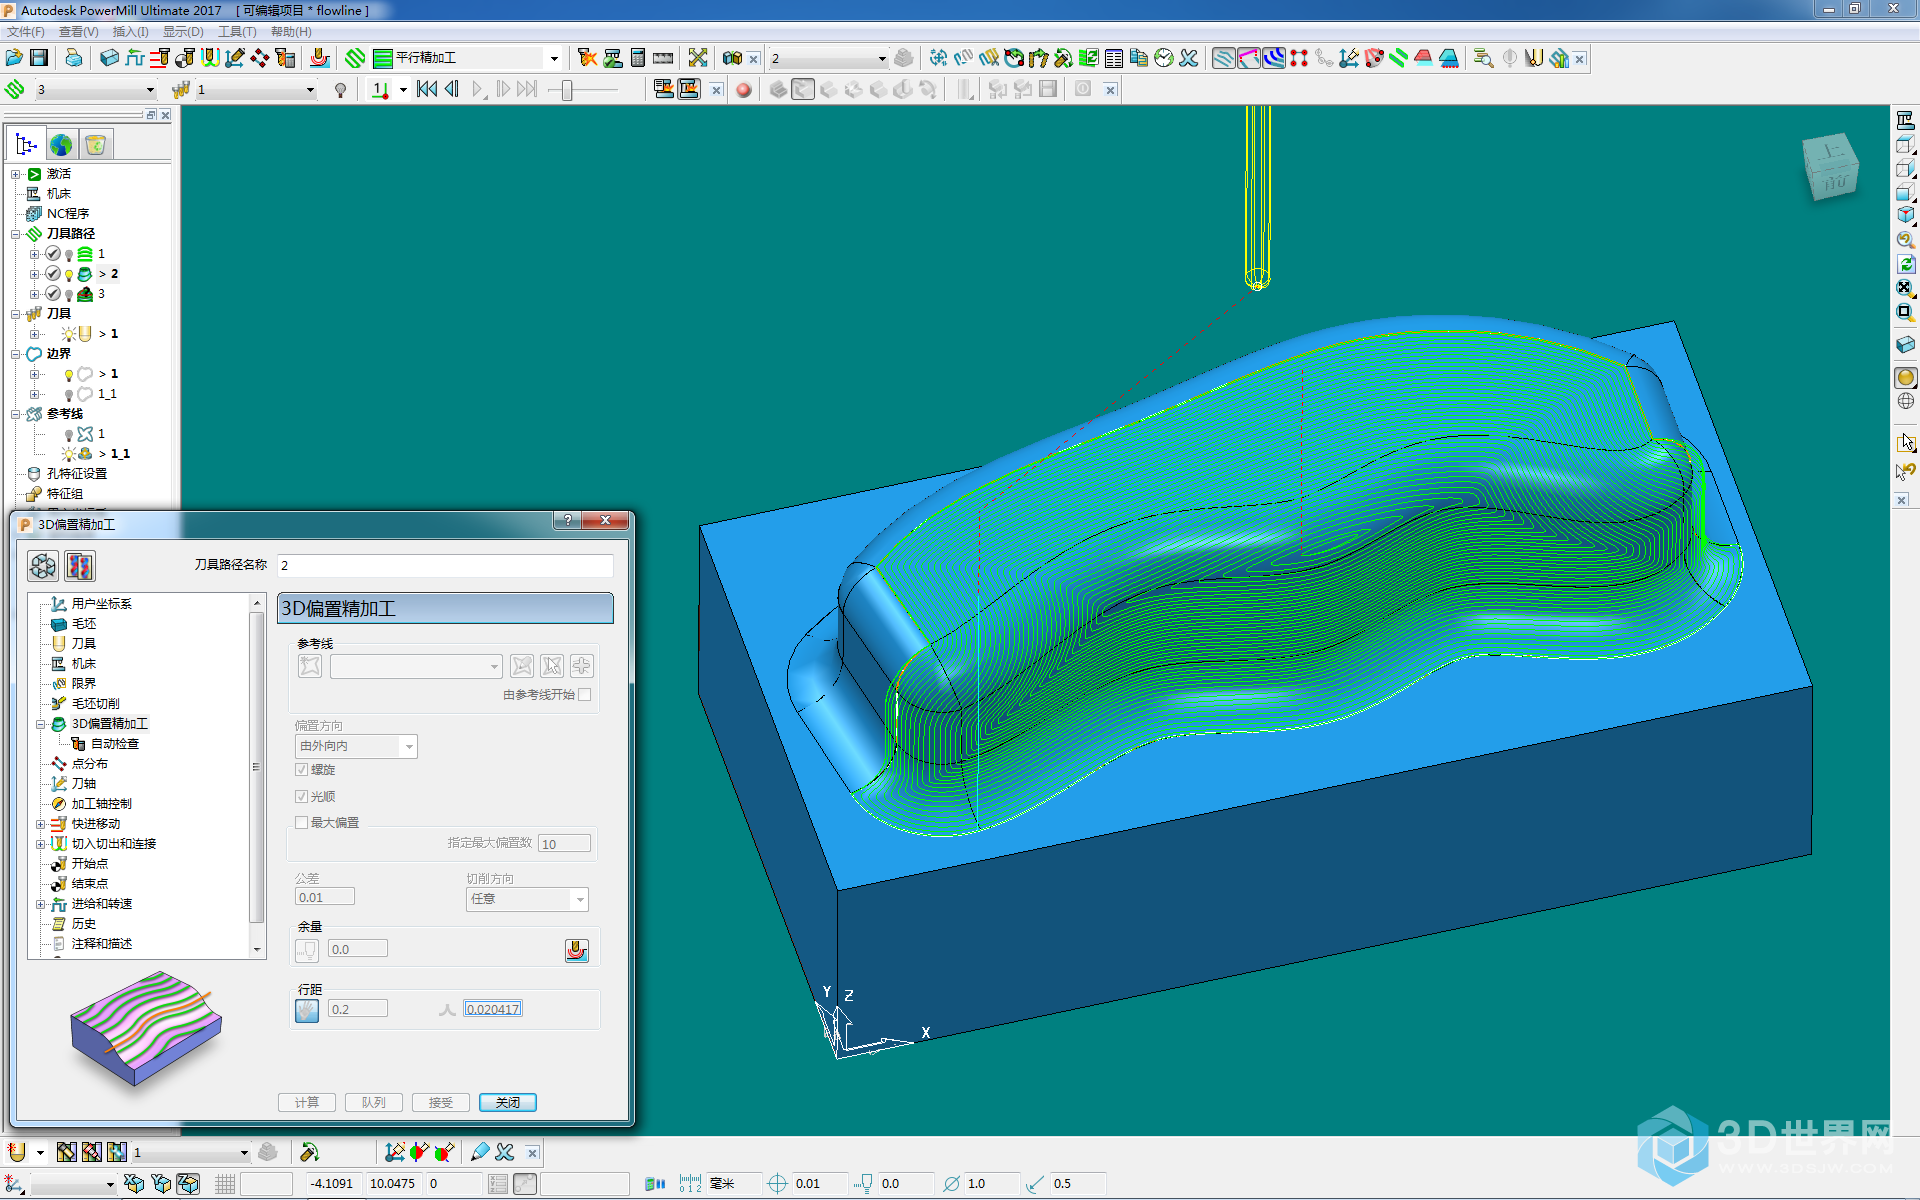Select 毛坯切削 in dialog tree
This screenshot has height=1200, width=1920.
point(95,704)
